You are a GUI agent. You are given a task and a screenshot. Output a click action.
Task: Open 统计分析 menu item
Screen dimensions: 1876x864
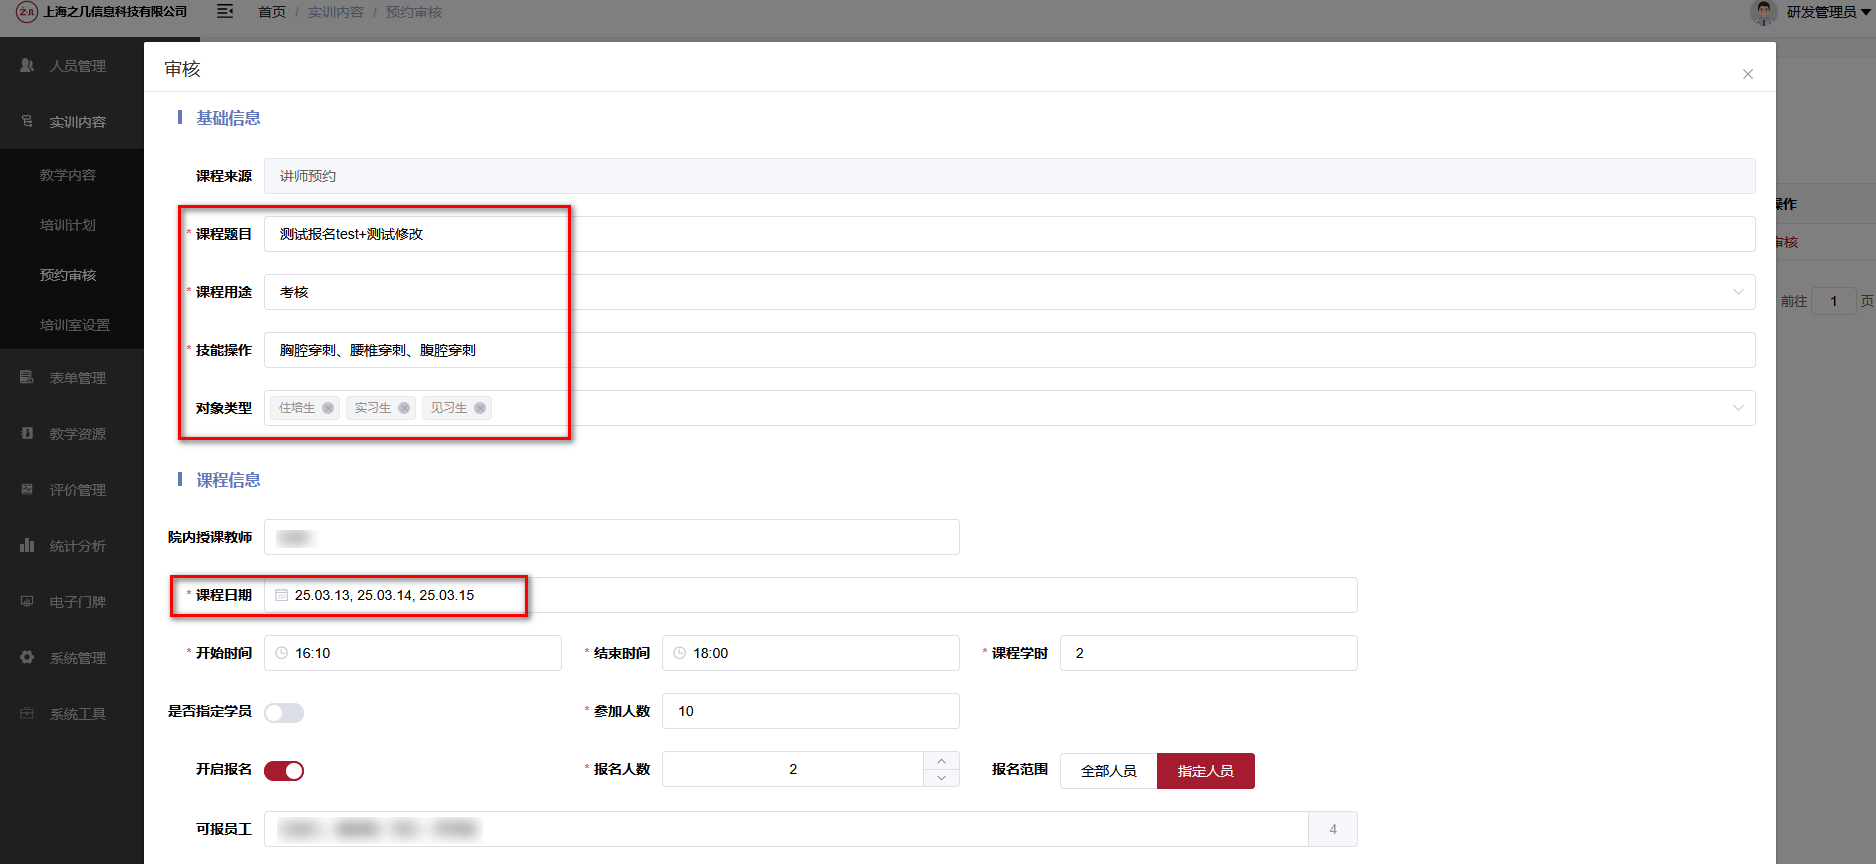click(x=72, y=546)
